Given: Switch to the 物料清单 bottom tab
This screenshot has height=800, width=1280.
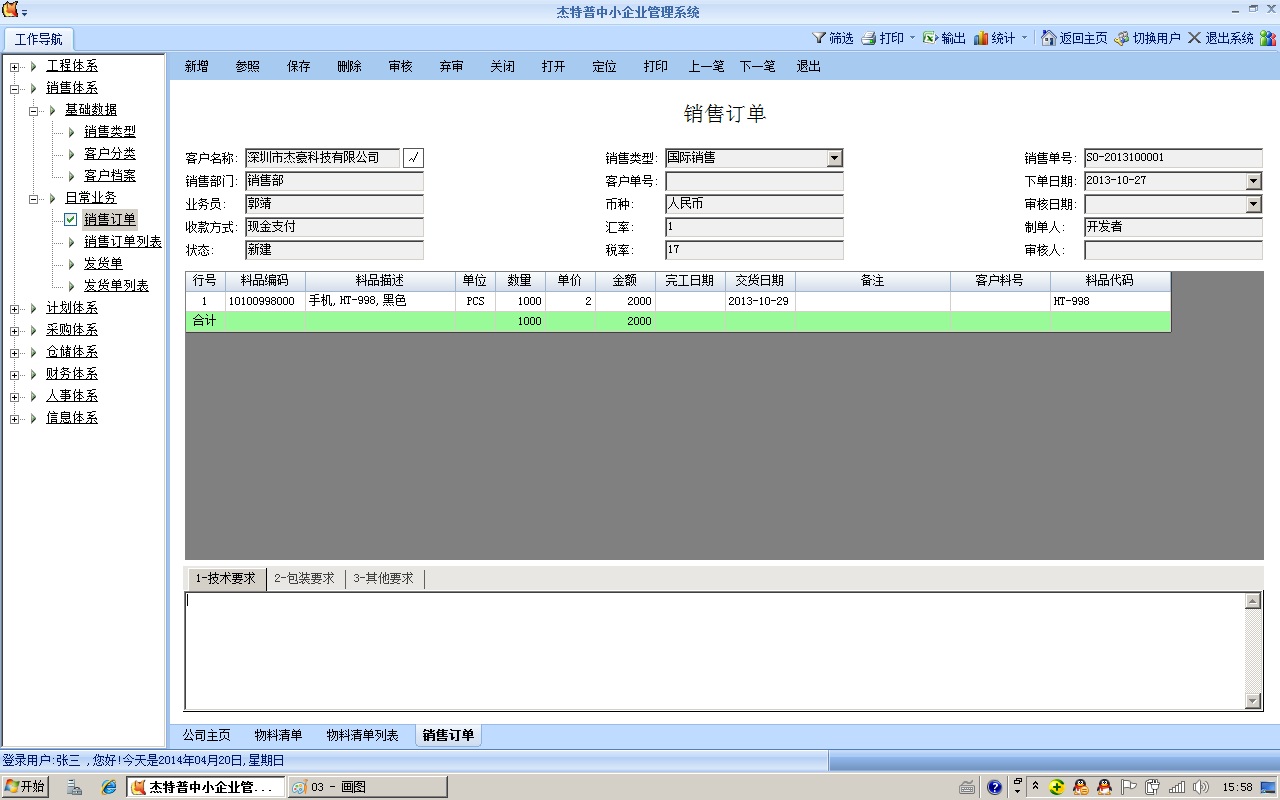Looking at the screenshot, I should tap(278, 736).
